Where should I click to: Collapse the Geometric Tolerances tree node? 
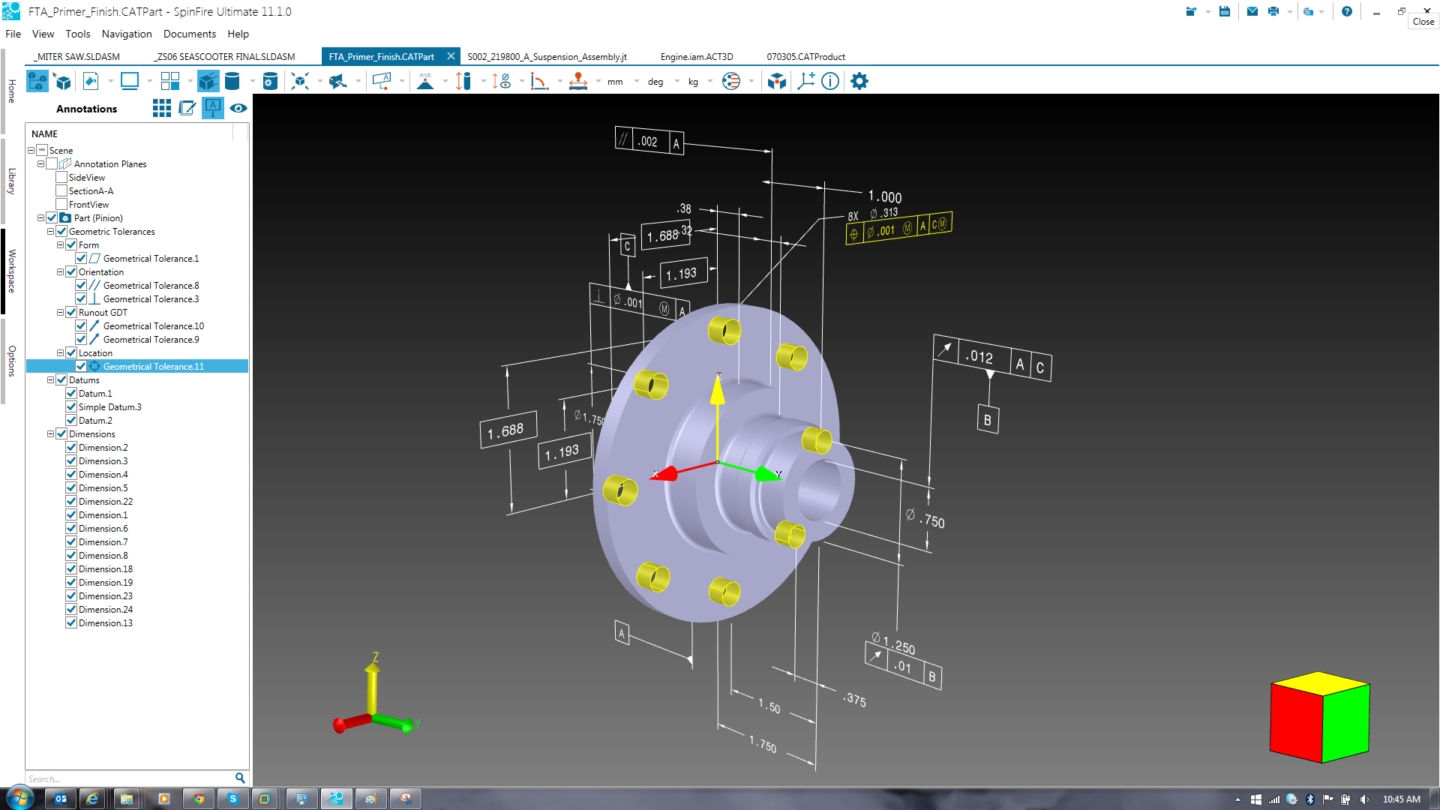(x=51, y=232)
